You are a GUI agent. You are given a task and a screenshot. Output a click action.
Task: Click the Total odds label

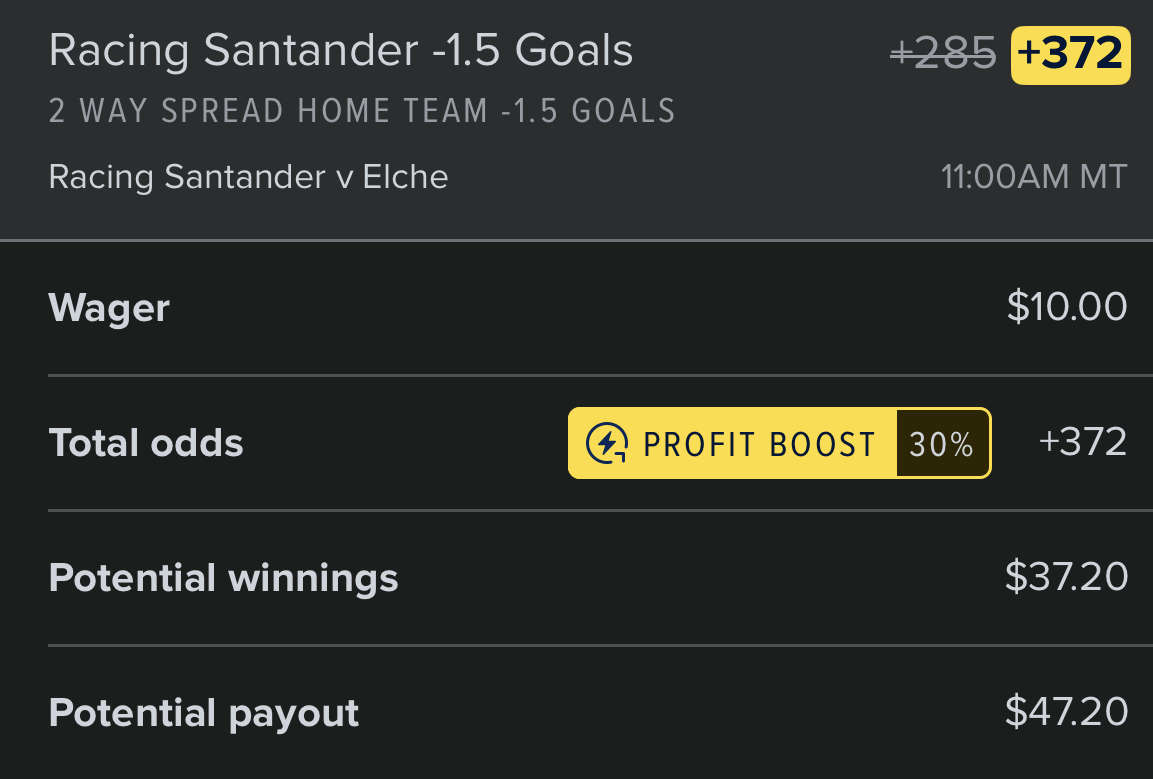pos(146,444)
